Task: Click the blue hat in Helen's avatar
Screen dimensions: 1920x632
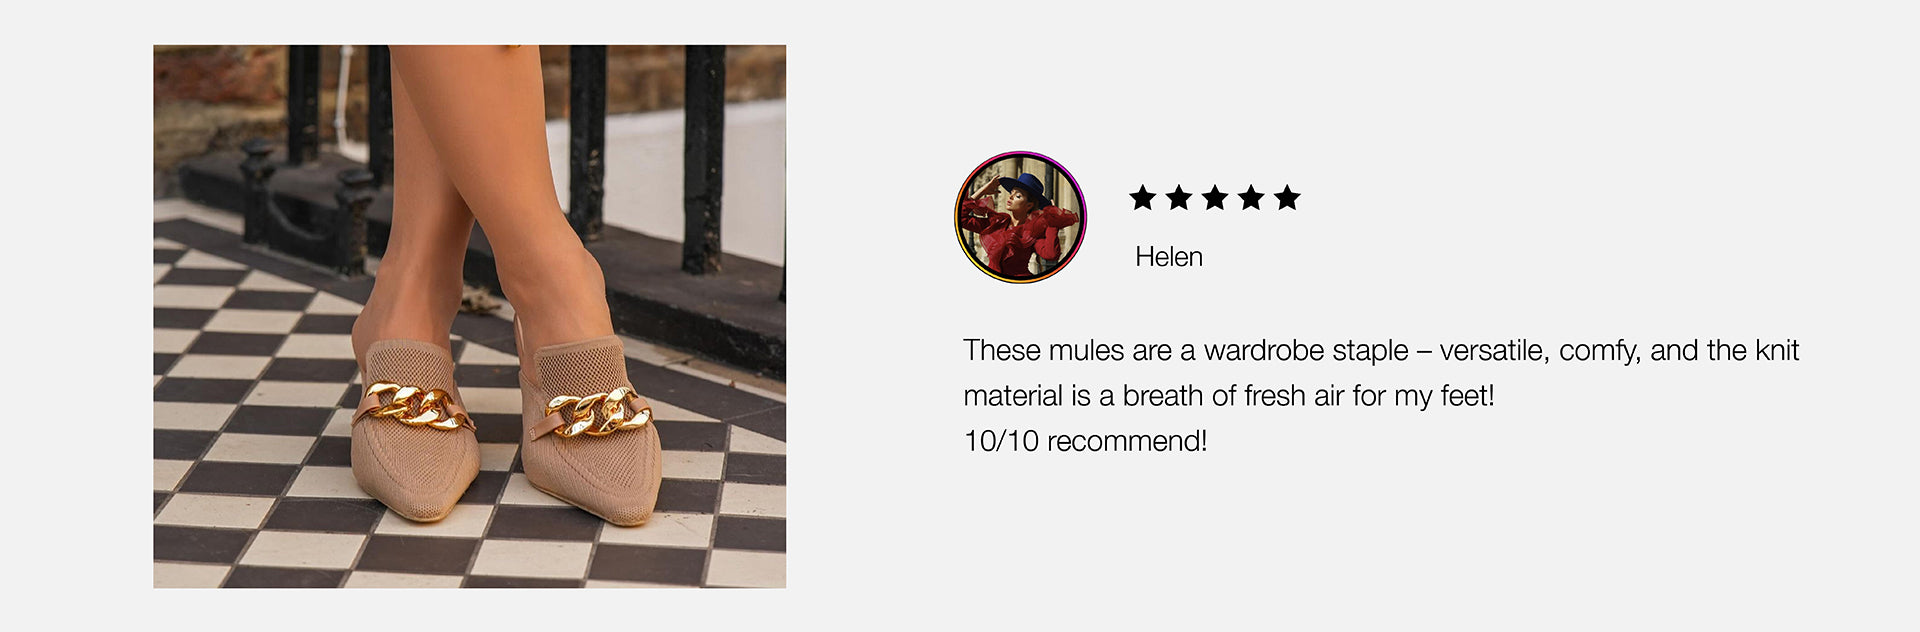Action: click(1024, 188)
